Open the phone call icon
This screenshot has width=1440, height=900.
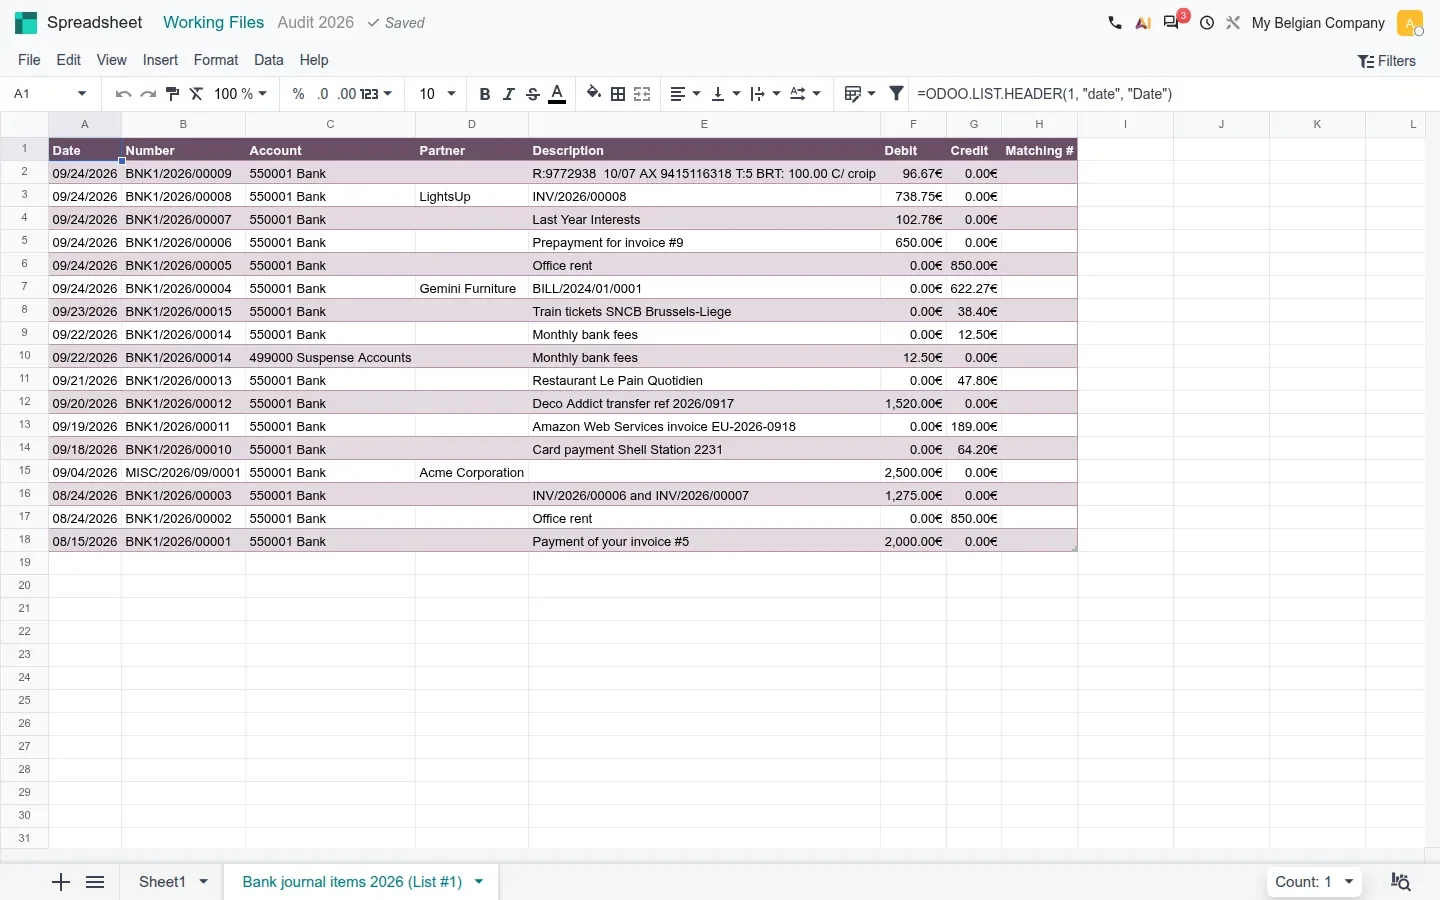[x=1115, y=23]
